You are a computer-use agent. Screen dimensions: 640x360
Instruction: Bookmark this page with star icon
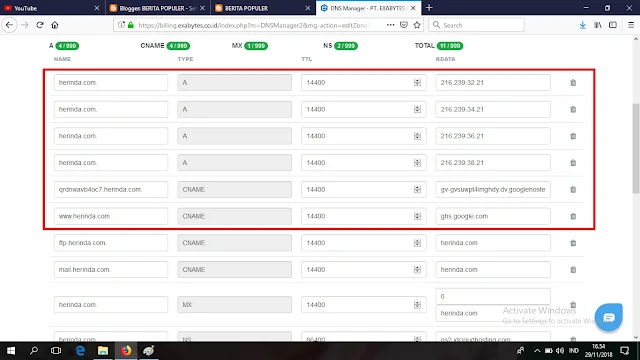417,25
